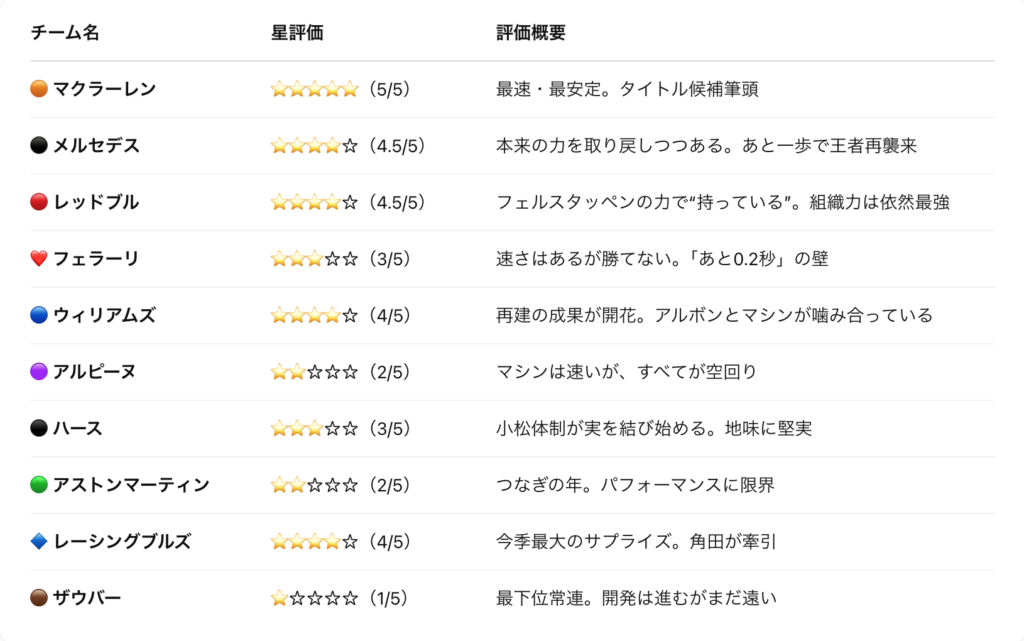Click the red circle icon beside レッドブル
This screenshot has height=641, width=1024.
[39, 202]
